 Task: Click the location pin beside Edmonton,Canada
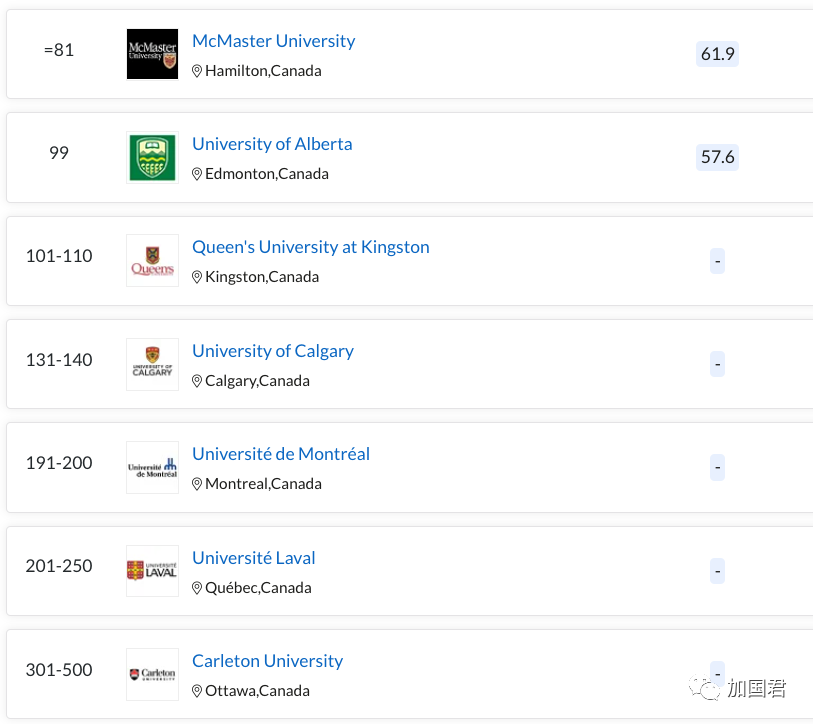[197, 174]
